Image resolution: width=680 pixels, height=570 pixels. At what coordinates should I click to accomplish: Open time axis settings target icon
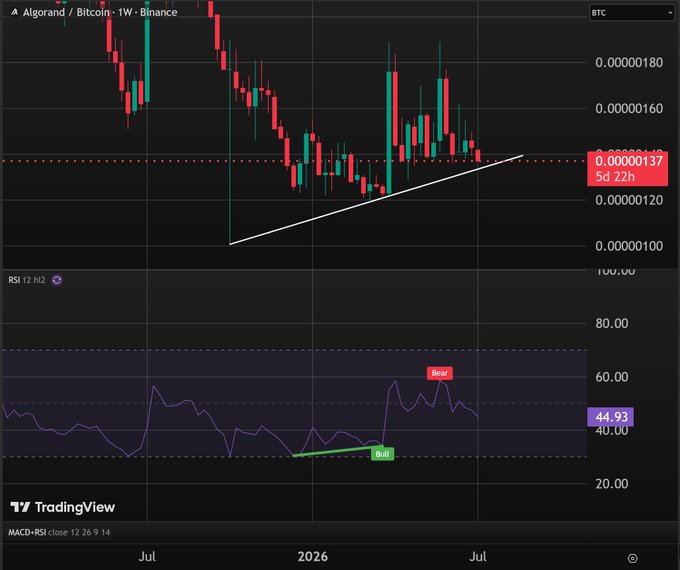633,558
